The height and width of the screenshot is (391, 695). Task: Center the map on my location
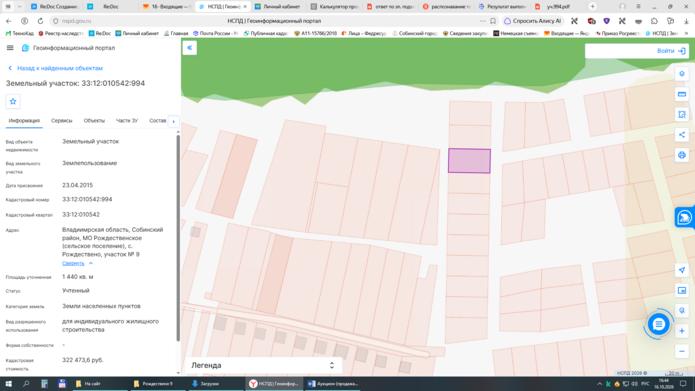tap(682, 270)
